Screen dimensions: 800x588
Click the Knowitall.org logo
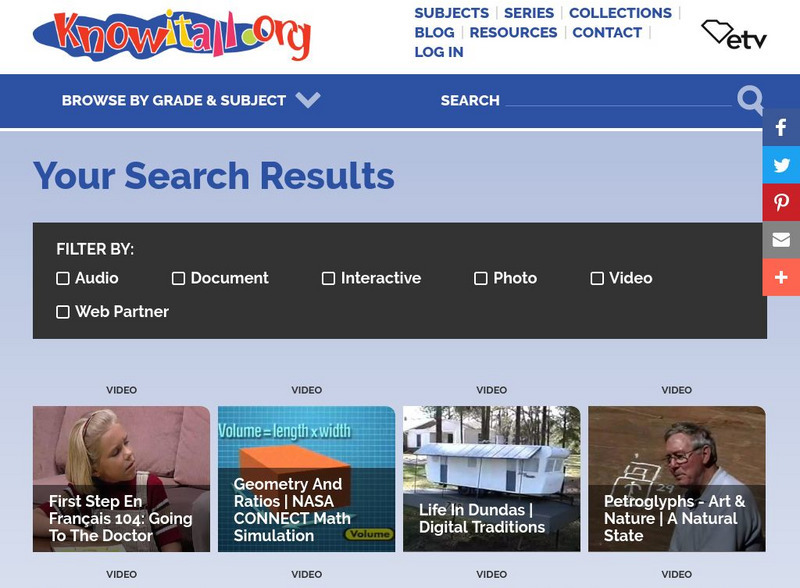pos(171,36)
